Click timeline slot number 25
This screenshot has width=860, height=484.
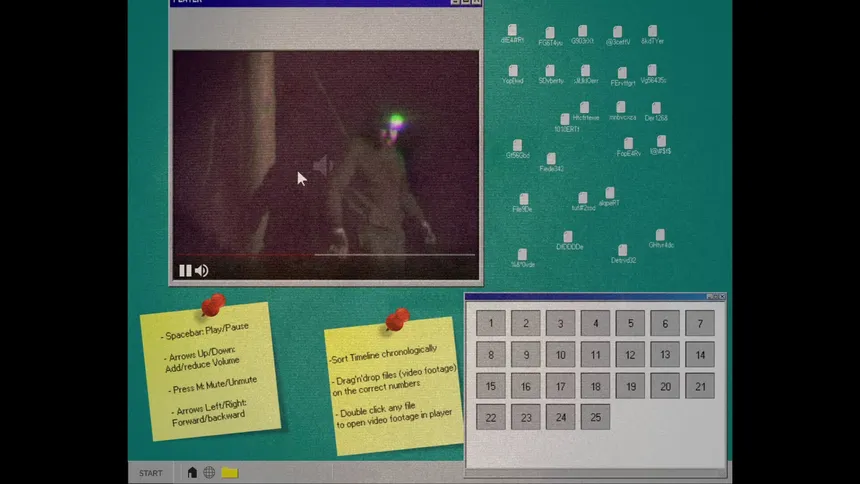coord(595,417)
